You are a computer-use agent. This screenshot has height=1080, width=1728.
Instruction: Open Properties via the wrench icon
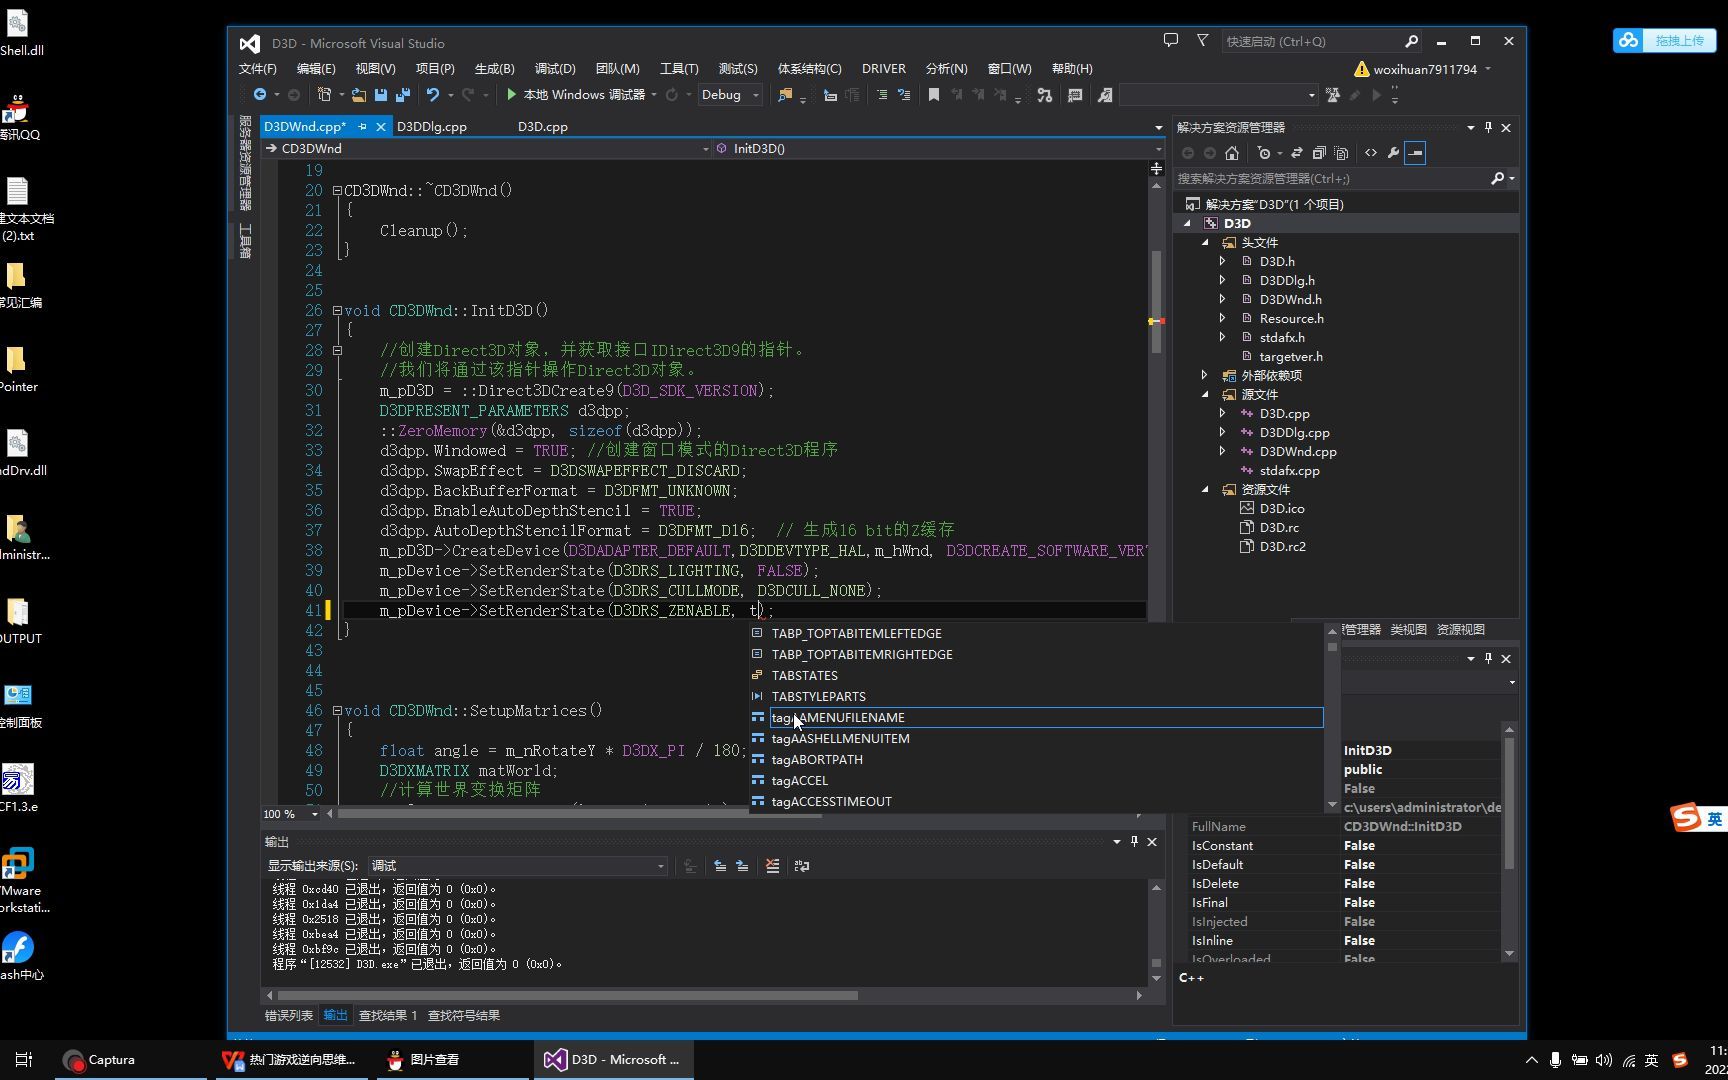[1393, 153]
